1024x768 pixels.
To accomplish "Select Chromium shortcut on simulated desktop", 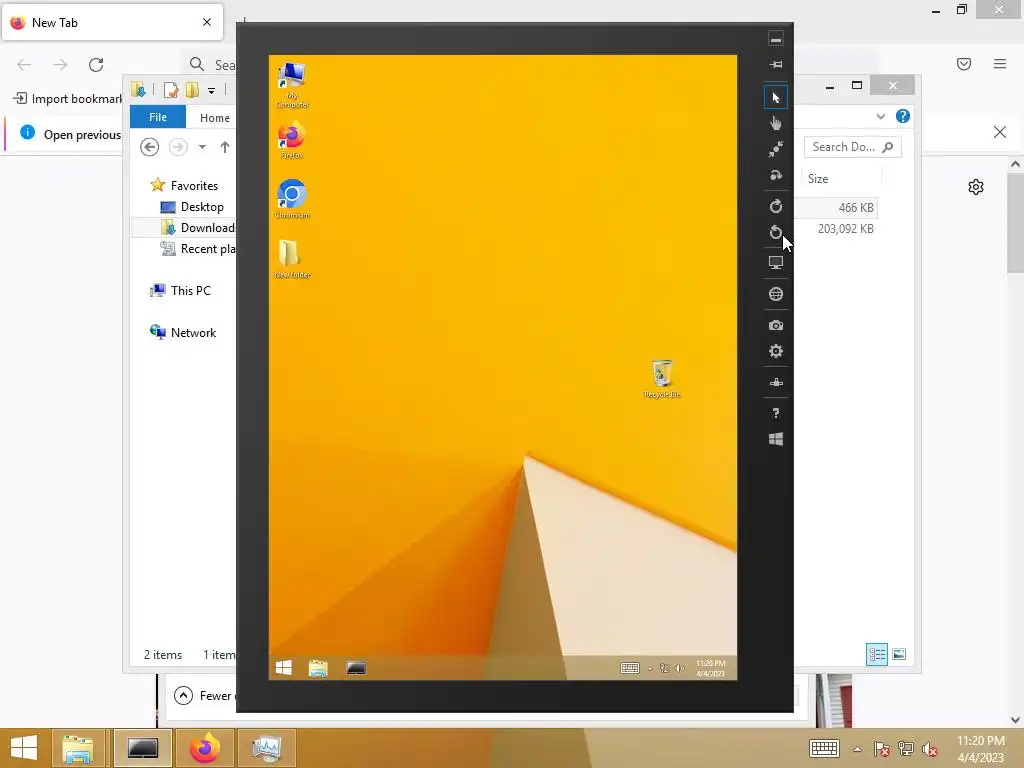I will [x=292, y=199].
